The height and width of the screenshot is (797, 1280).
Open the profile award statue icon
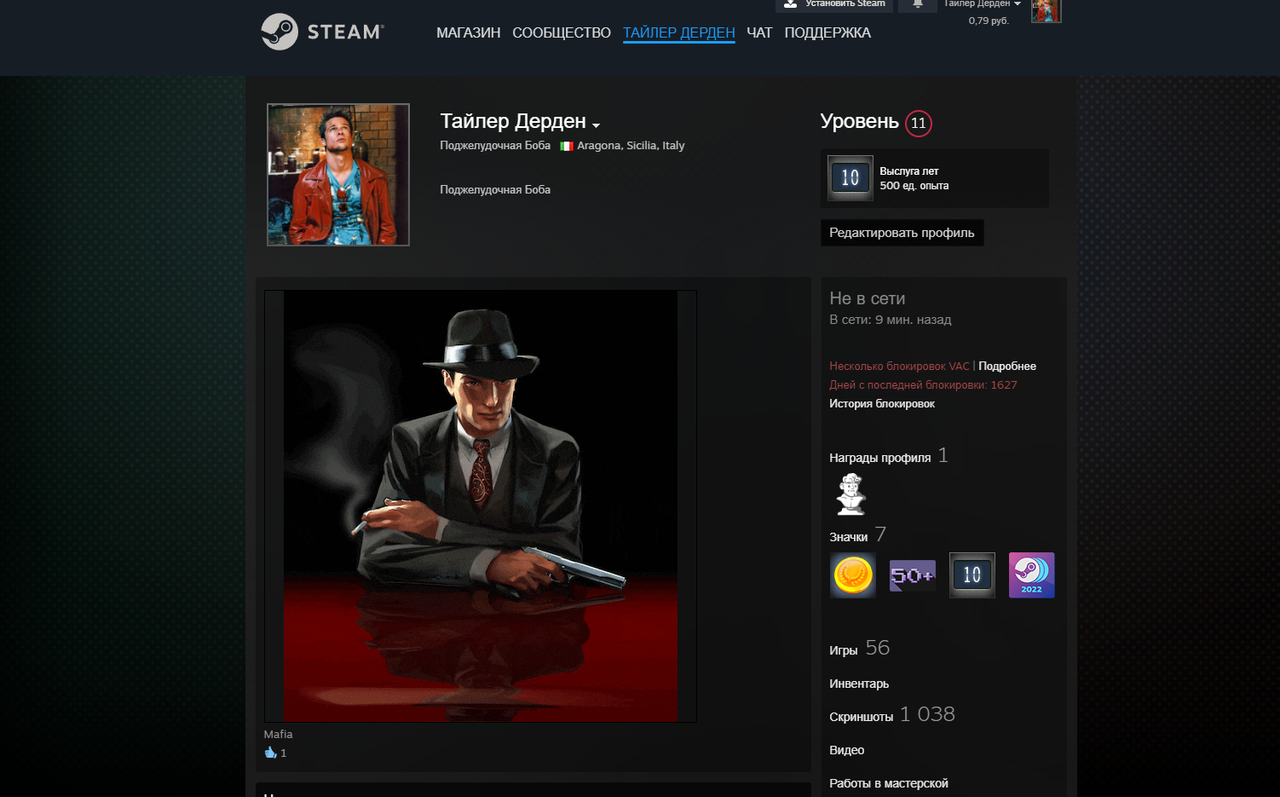pyautogui.click(x=851, y=494)
